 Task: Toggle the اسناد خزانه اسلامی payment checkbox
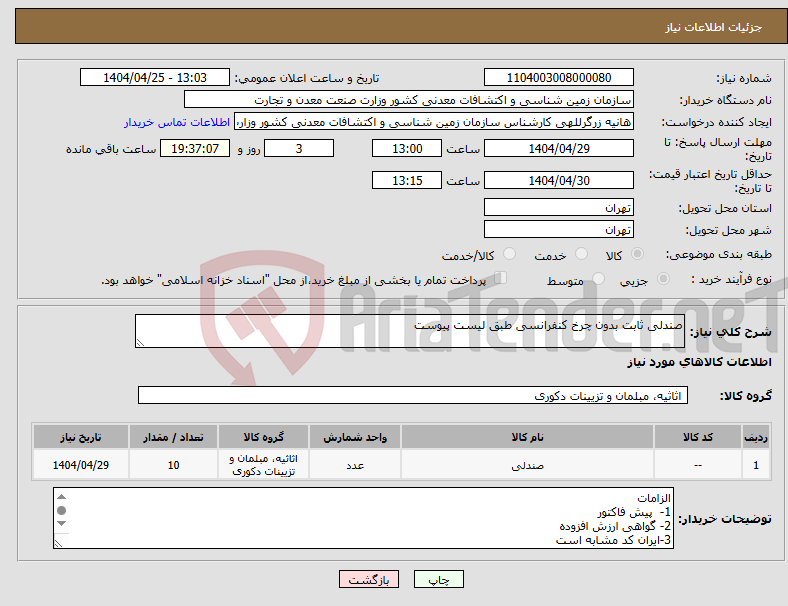coord(501,277)
